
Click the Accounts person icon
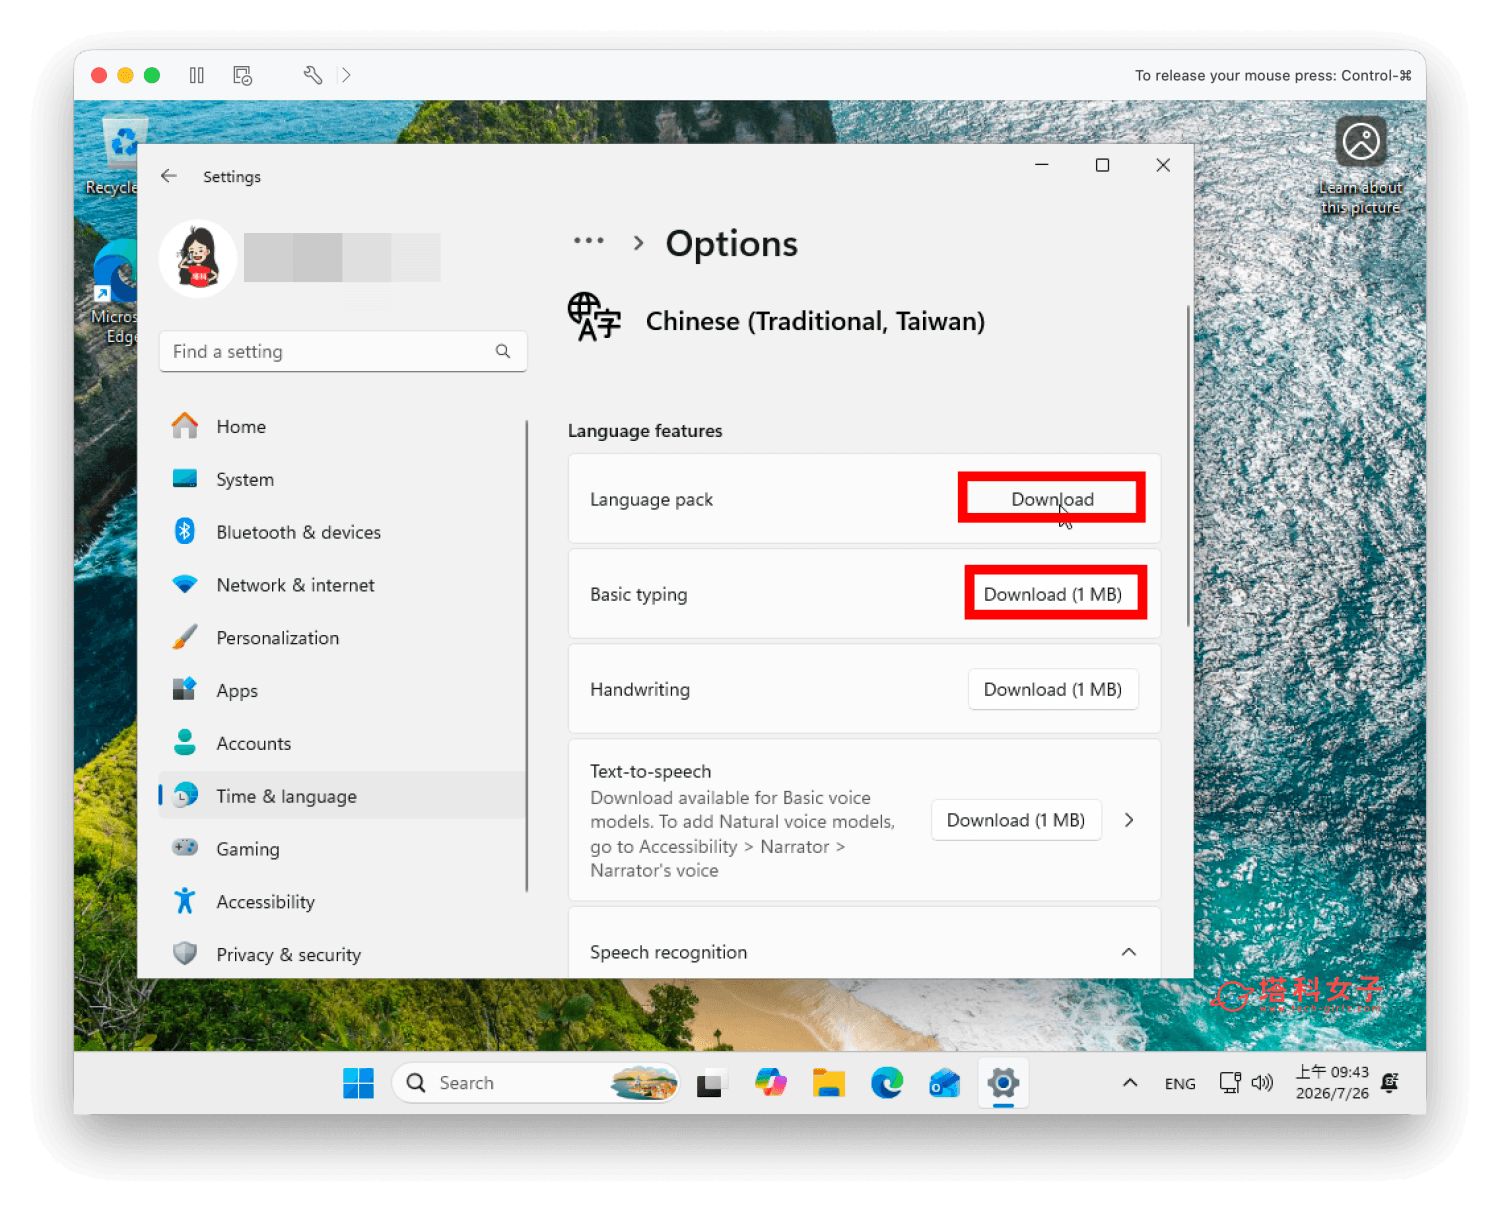coord(185,742)
